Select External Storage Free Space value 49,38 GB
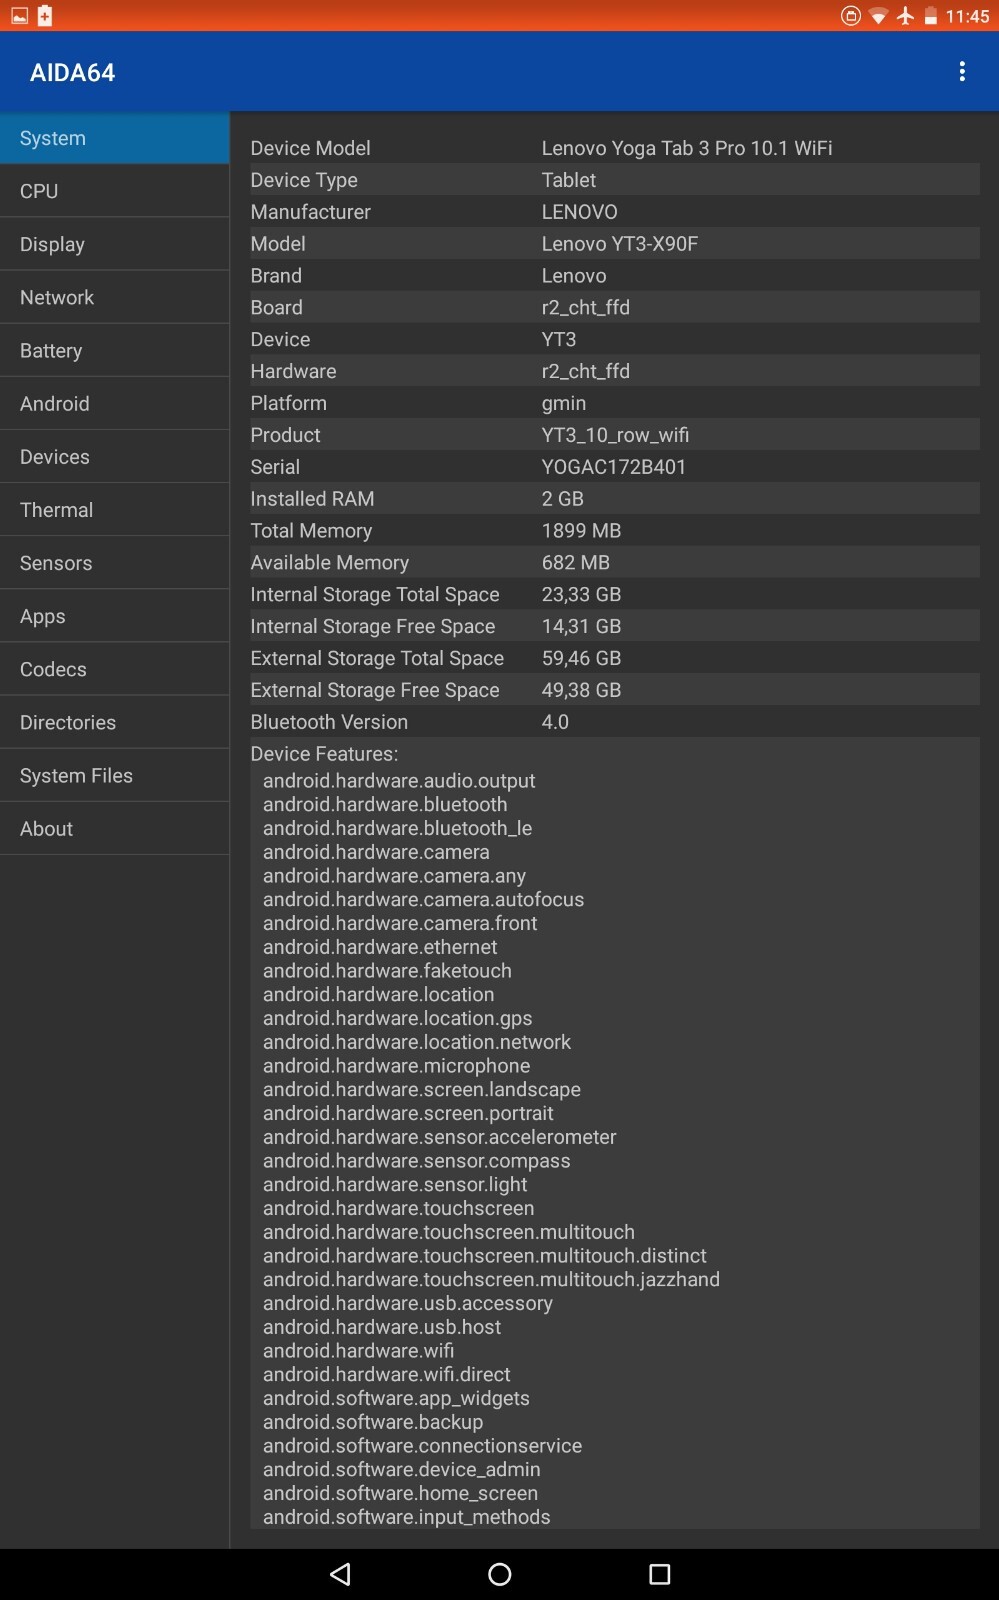The width and height of the screenshot is (999, 1600). [x=582, y=691]
